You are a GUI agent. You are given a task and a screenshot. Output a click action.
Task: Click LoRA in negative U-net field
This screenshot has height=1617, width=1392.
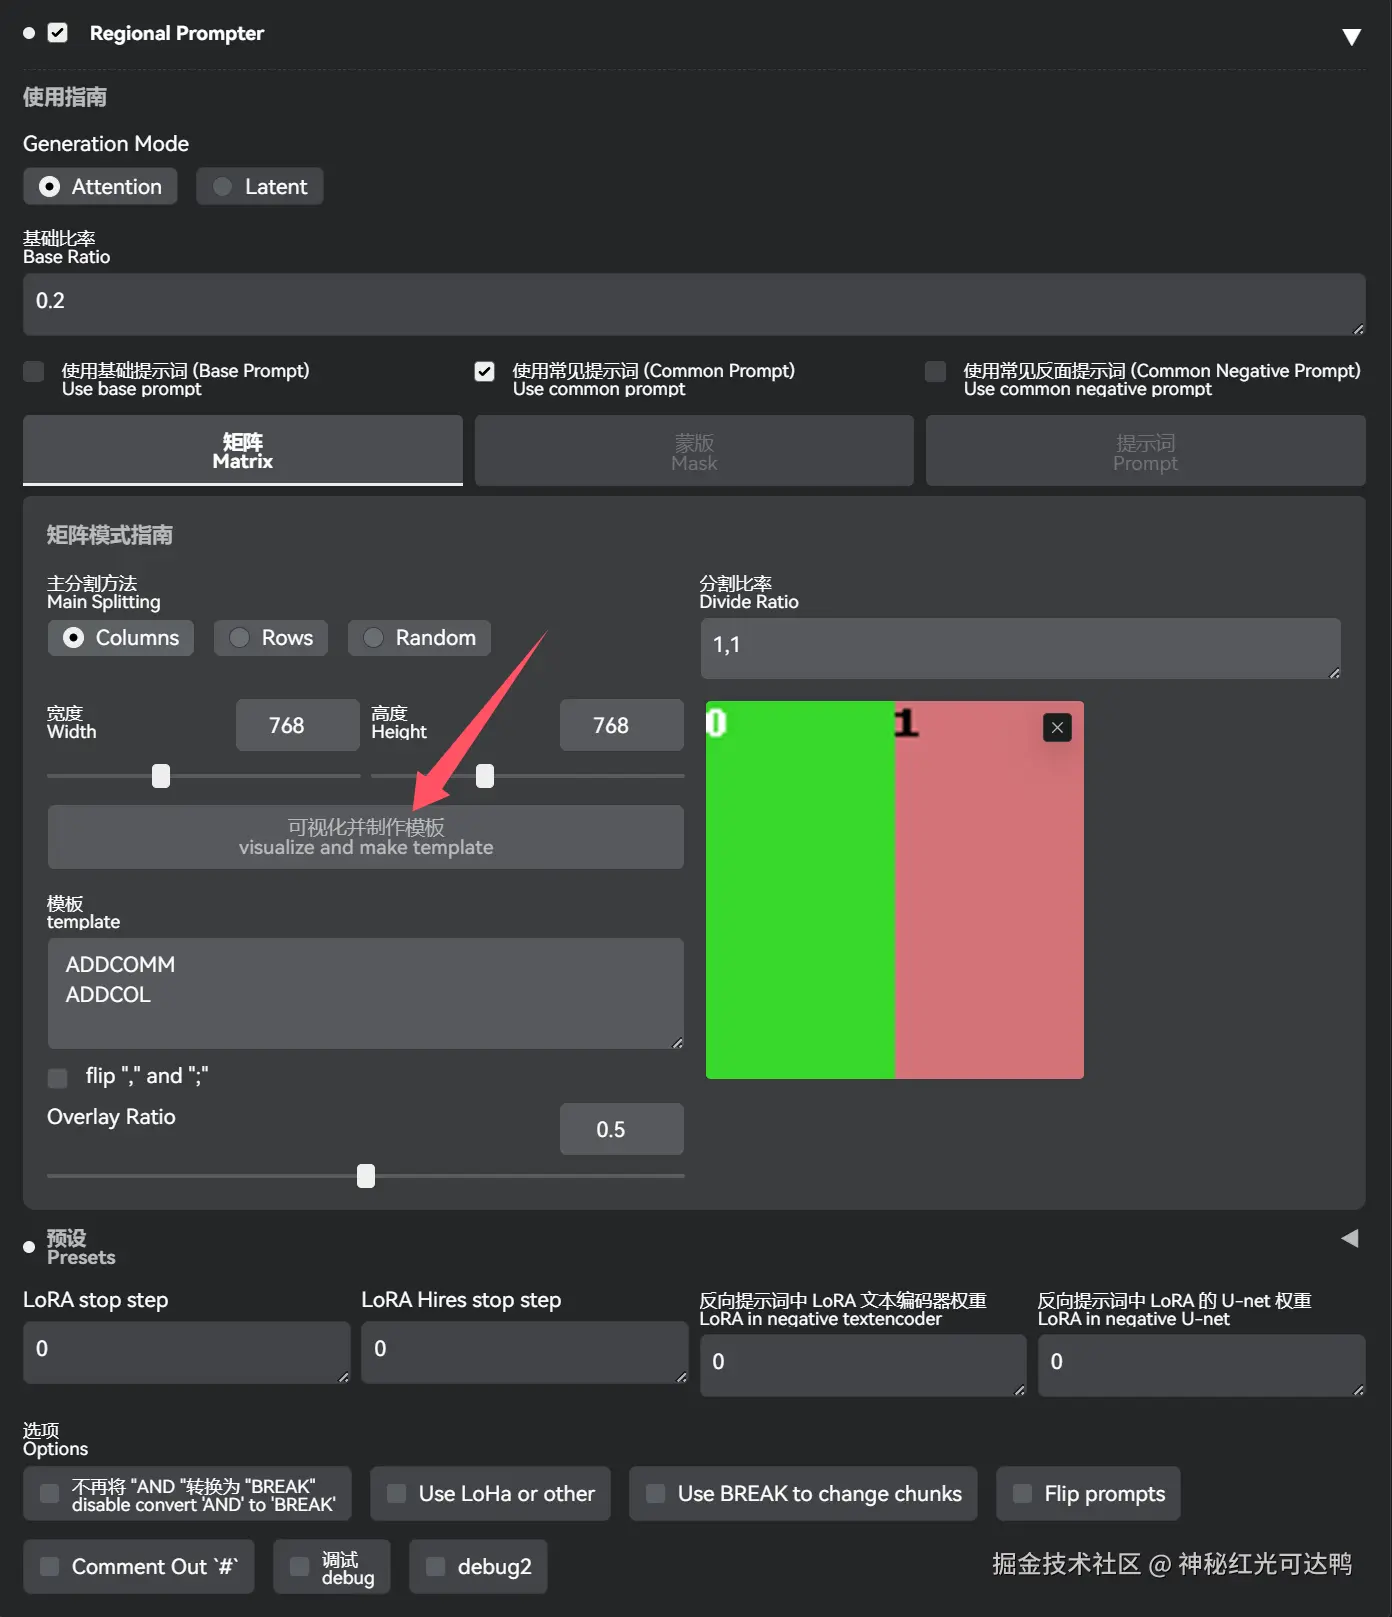(1202, 1365)
